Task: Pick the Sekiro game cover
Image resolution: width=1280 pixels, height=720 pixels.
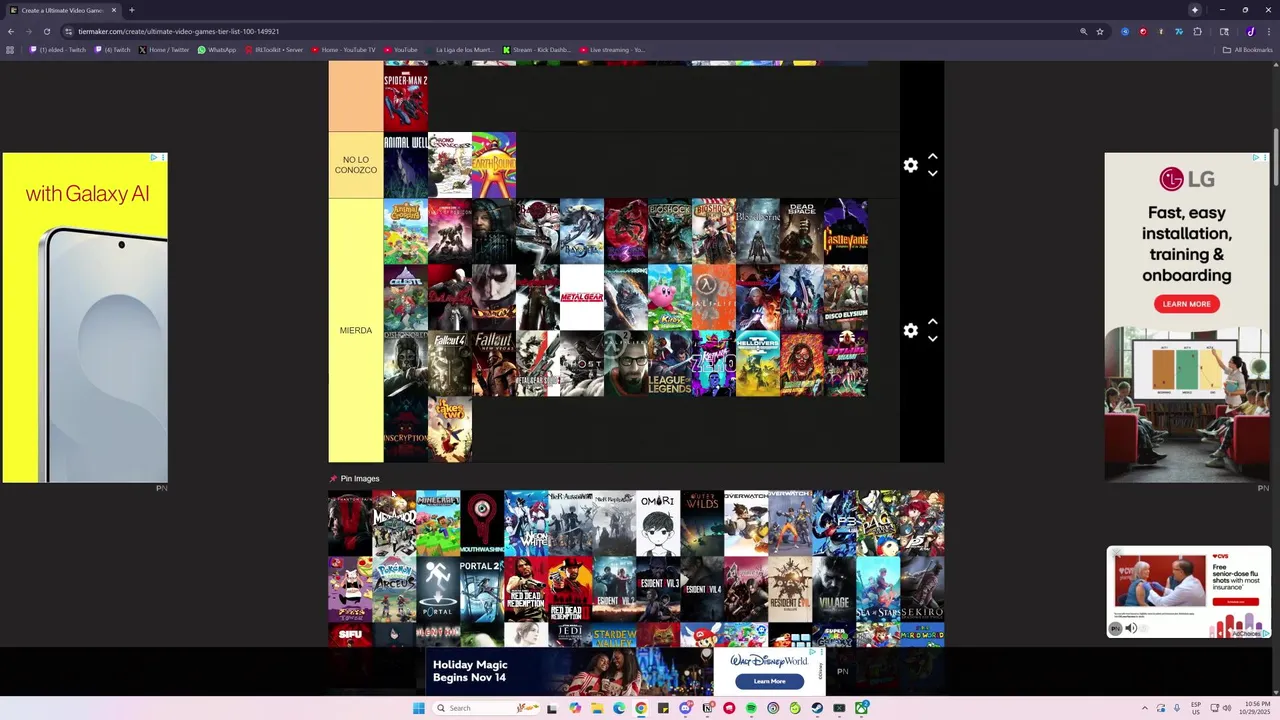Action: pos(922,589)
